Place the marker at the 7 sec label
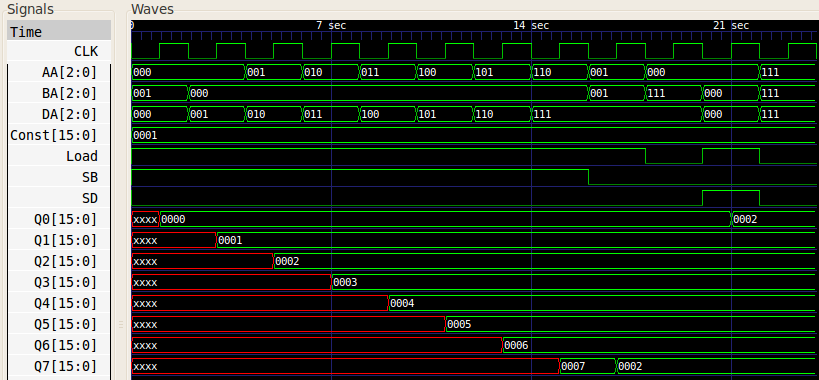The width and height of the screenshot is (819, 380). coord(331,25)
